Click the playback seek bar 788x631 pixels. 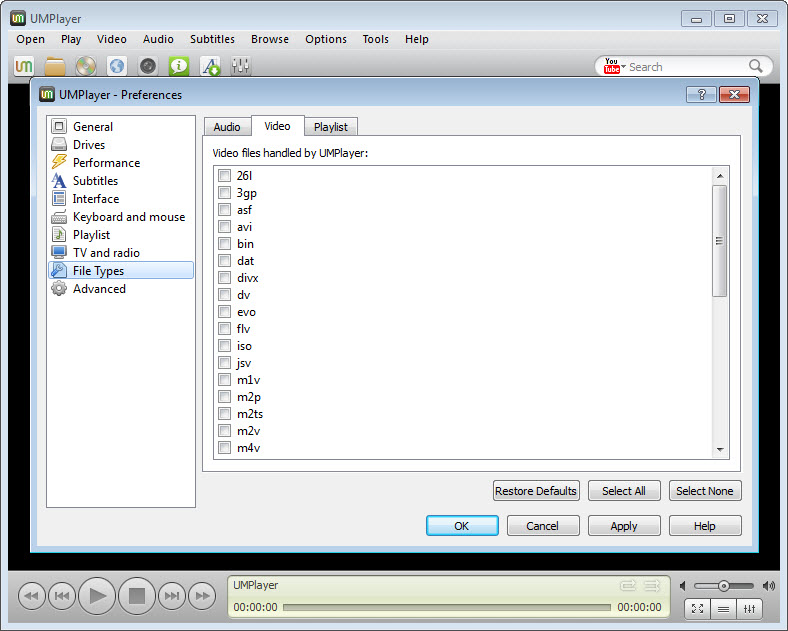click(x=447, y=607)
